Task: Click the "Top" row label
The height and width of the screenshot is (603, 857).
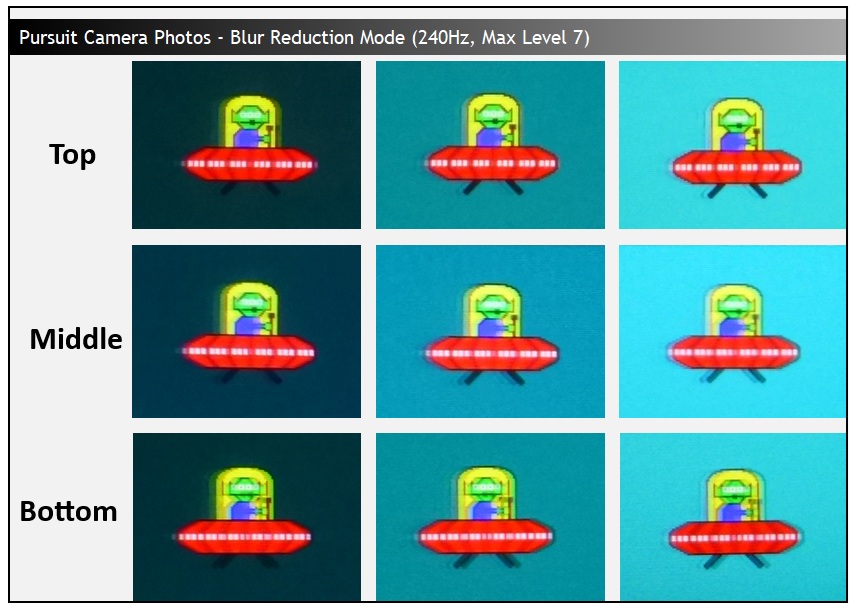Action: [72, 155]
